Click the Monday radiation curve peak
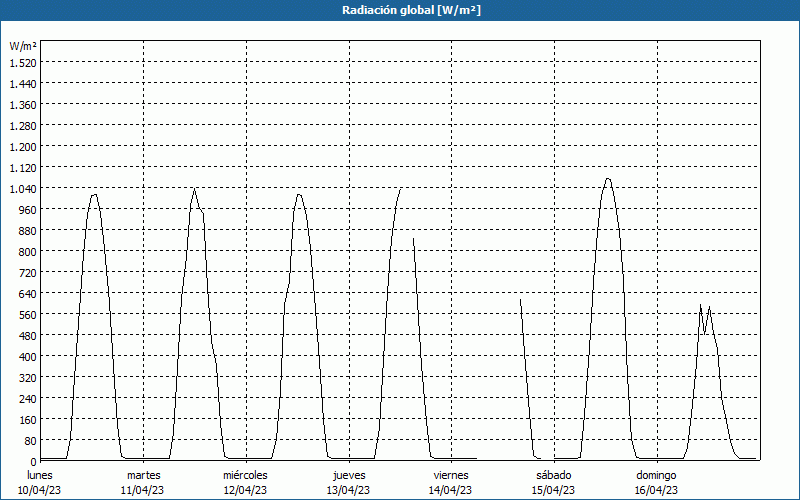Screen dimensions: 800x500 point(94,195)
